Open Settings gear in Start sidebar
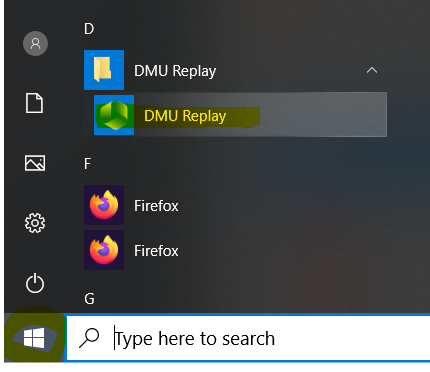Image resolution: width=430 pixels, height=372 pixels. (35, 223)
